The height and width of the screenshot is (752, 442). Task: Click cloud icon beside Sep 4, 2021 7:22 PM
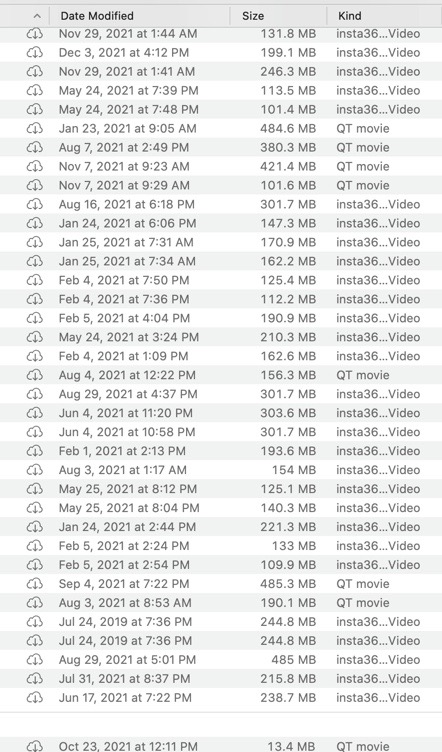pyautogui.click(x=35, y=584)
